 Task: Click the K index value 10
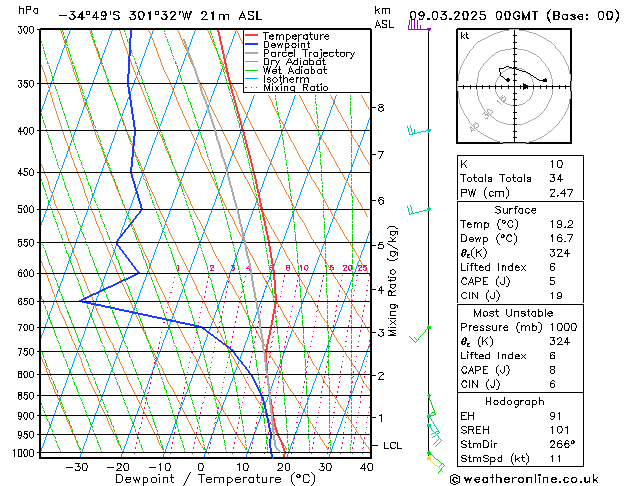point(556,164)
